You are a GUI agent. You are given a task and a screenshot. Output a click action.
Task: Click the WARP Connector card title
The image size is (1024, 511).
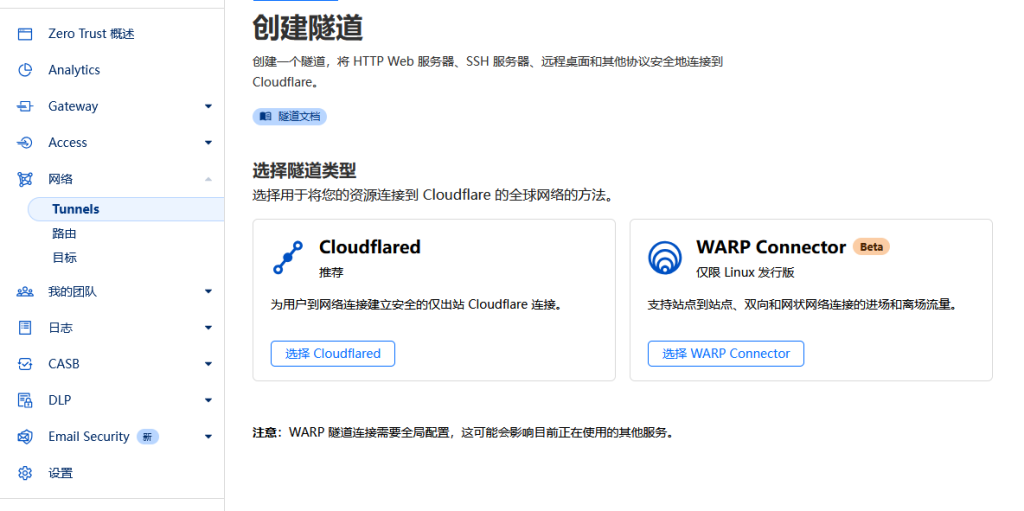(771, 247)
